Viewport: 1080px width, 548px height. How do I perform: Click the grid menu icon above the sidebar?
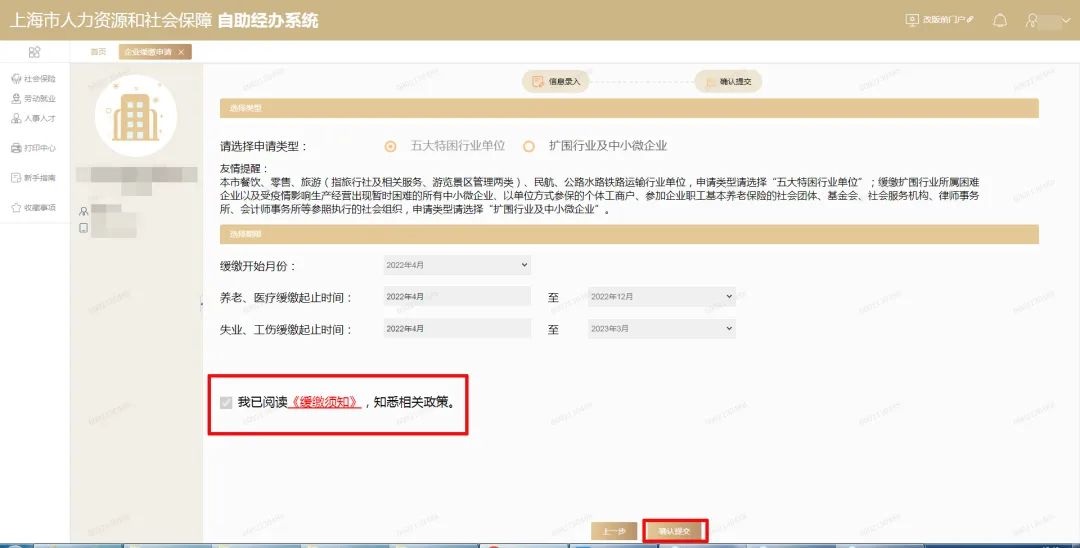click(34, 52)
